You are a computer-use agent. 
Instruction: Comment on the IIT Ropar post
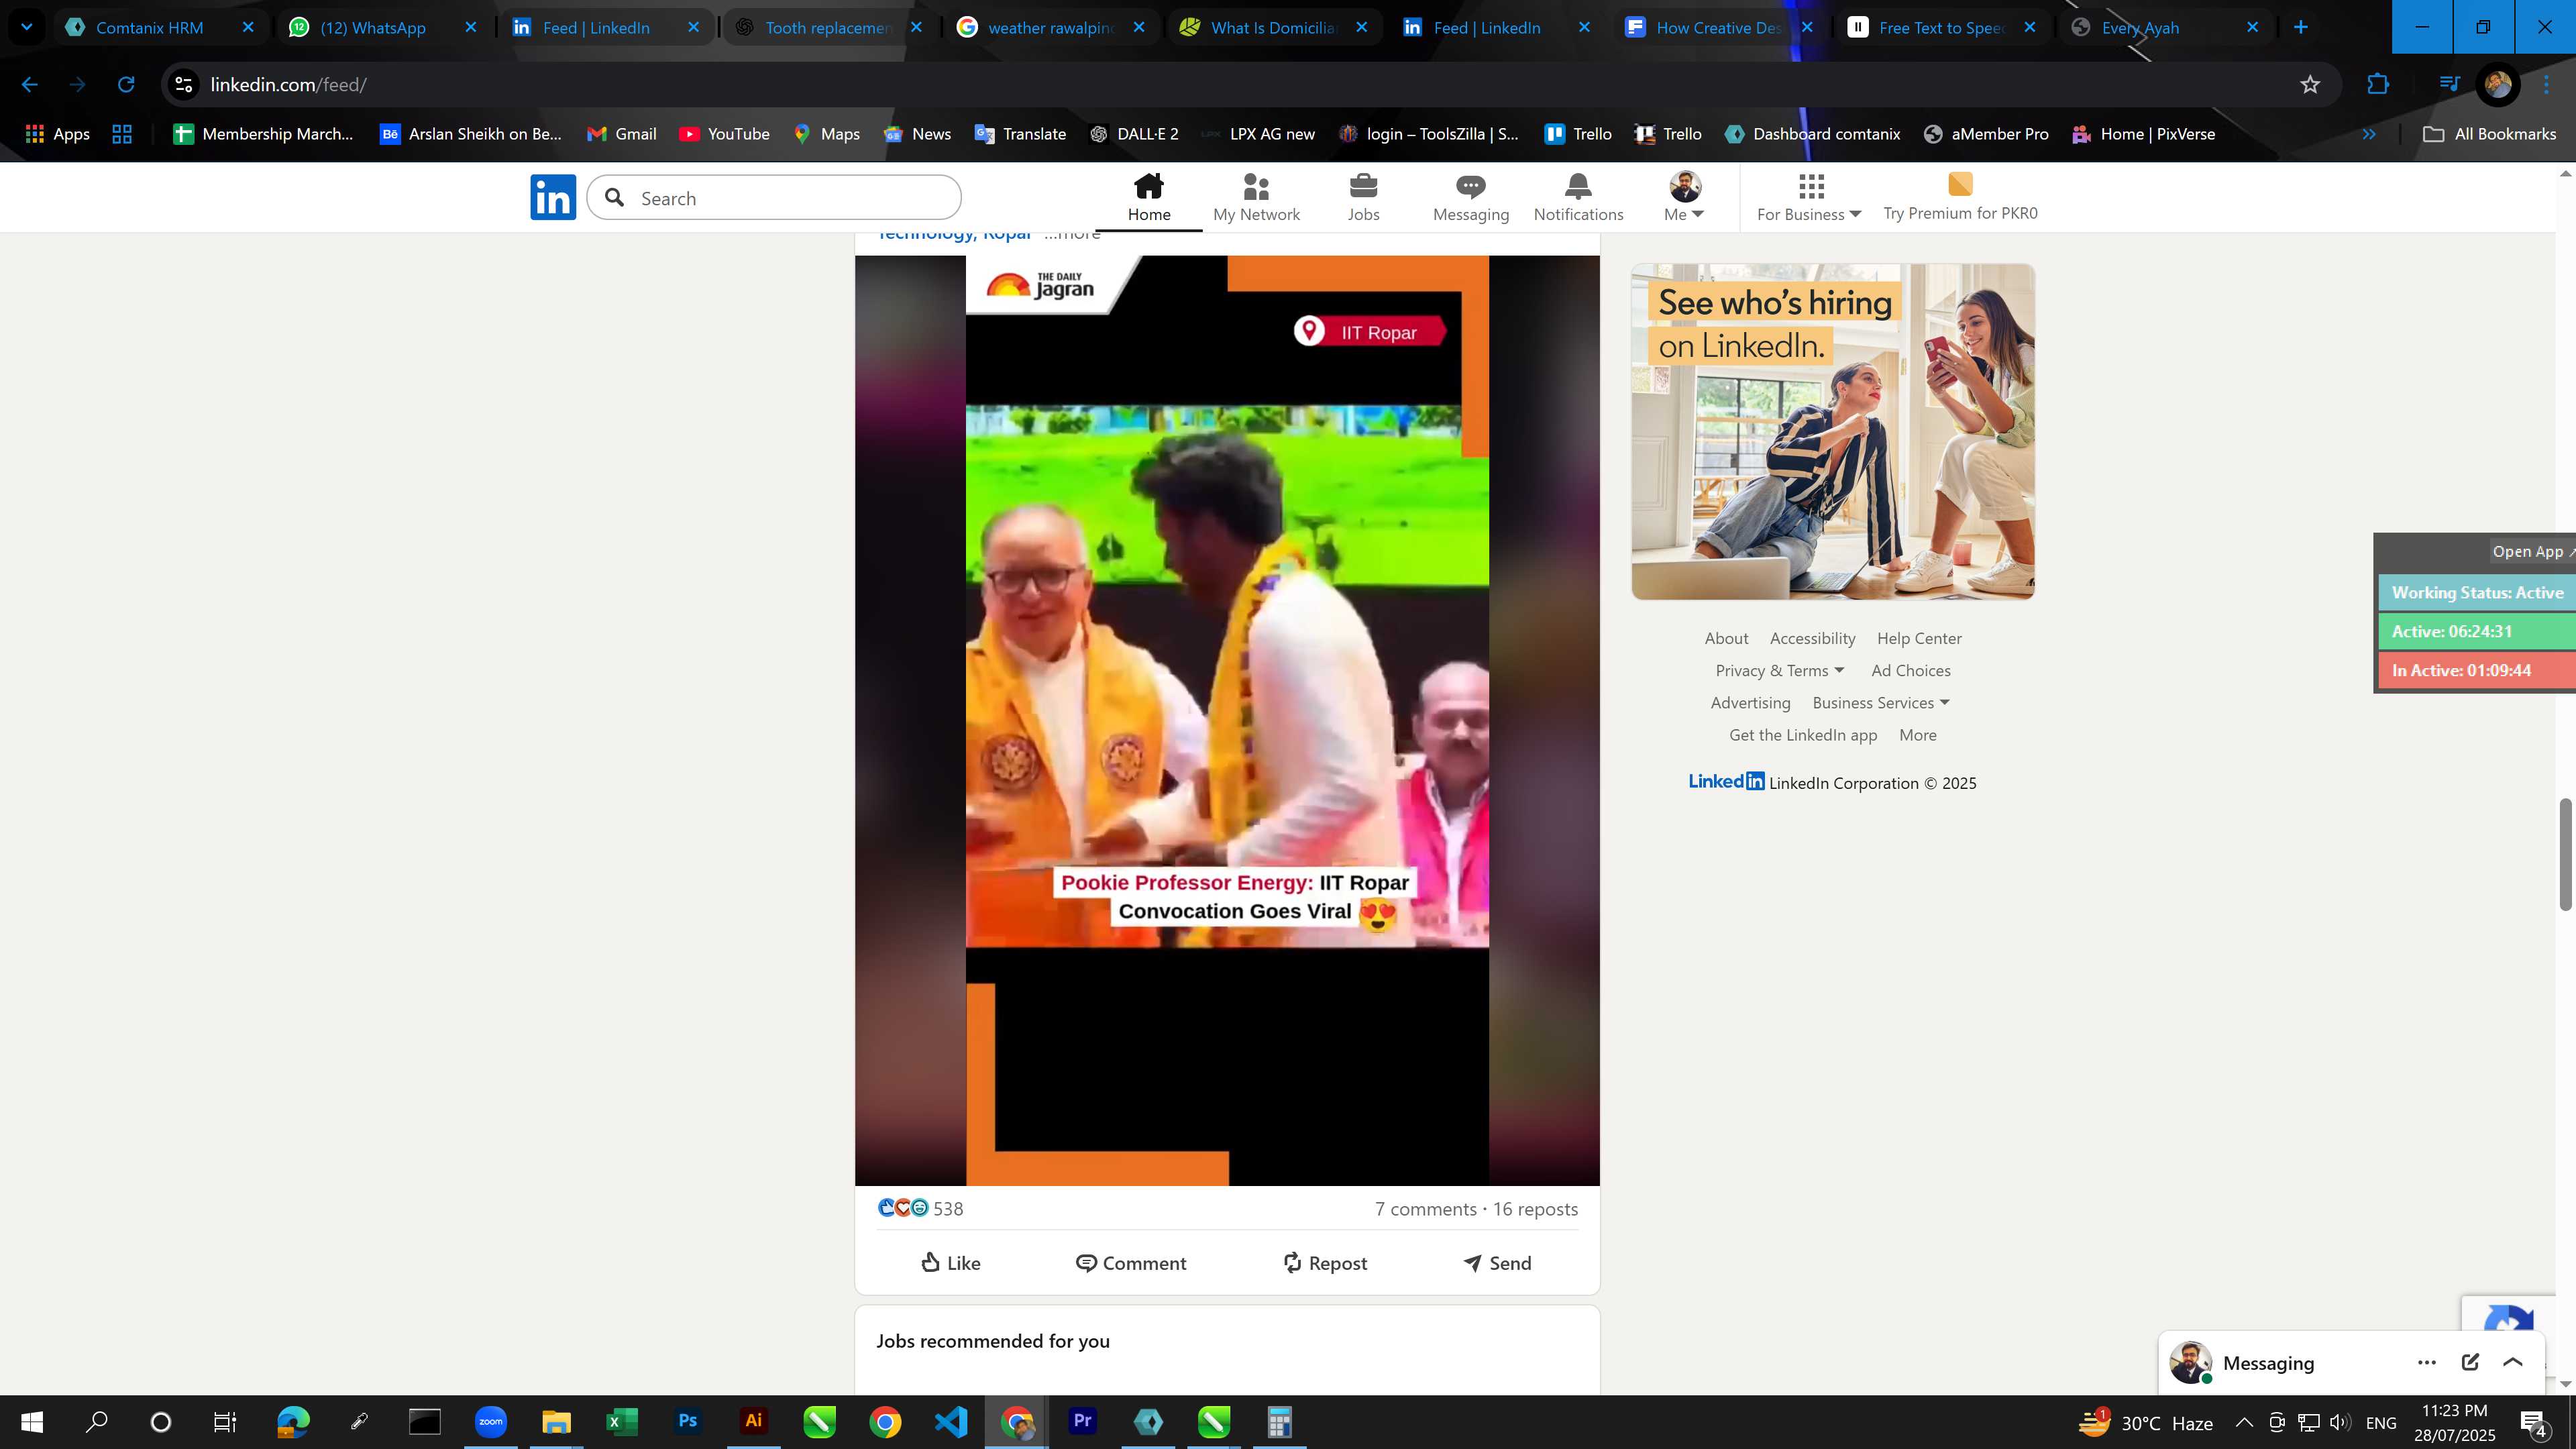point(1131,1263)
